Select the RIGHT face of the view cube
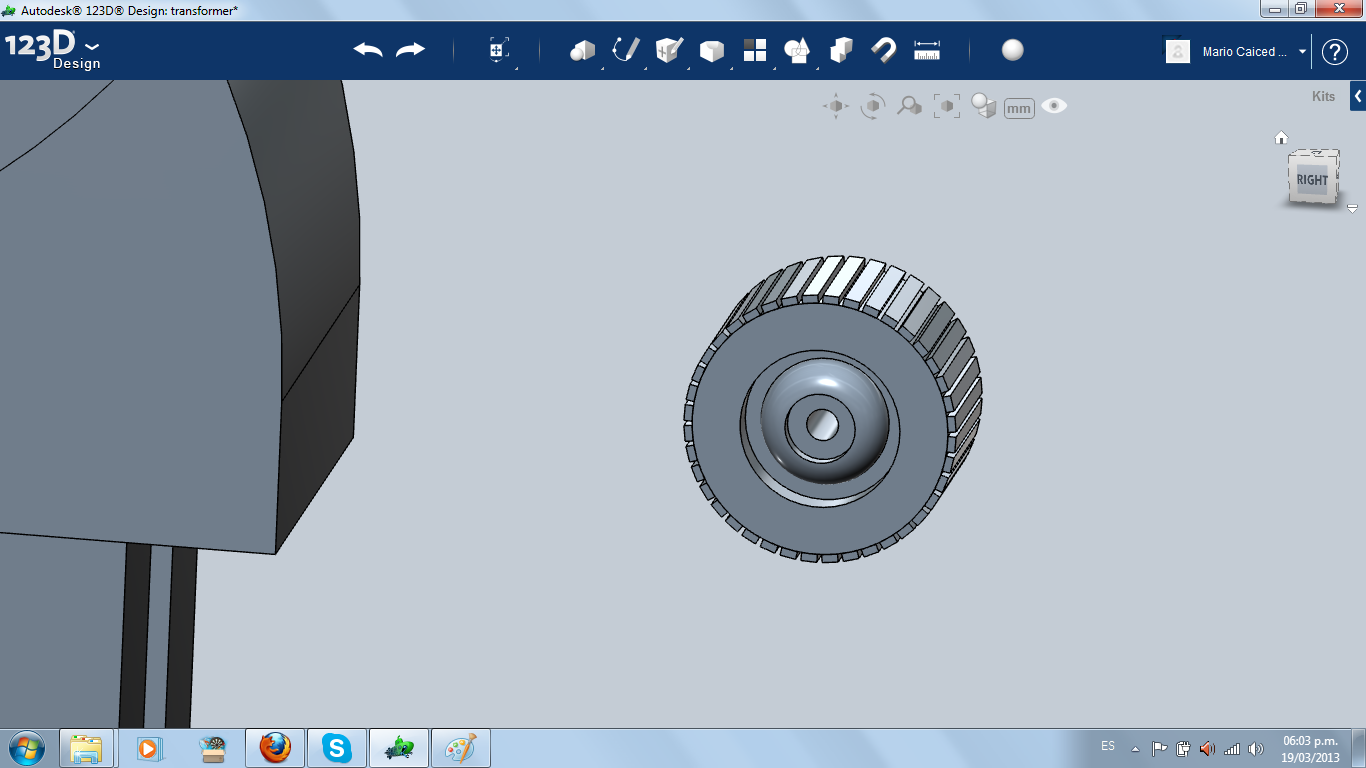 1312,180
